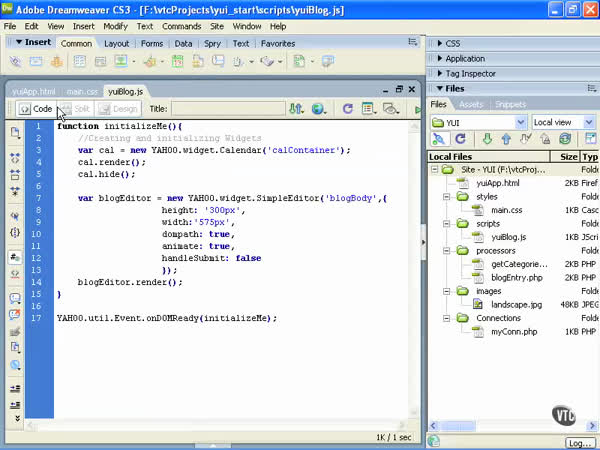Click the Hyperlink icon in Insert bar
Viewport: 600px width, 450px height.
coord(18,61)
